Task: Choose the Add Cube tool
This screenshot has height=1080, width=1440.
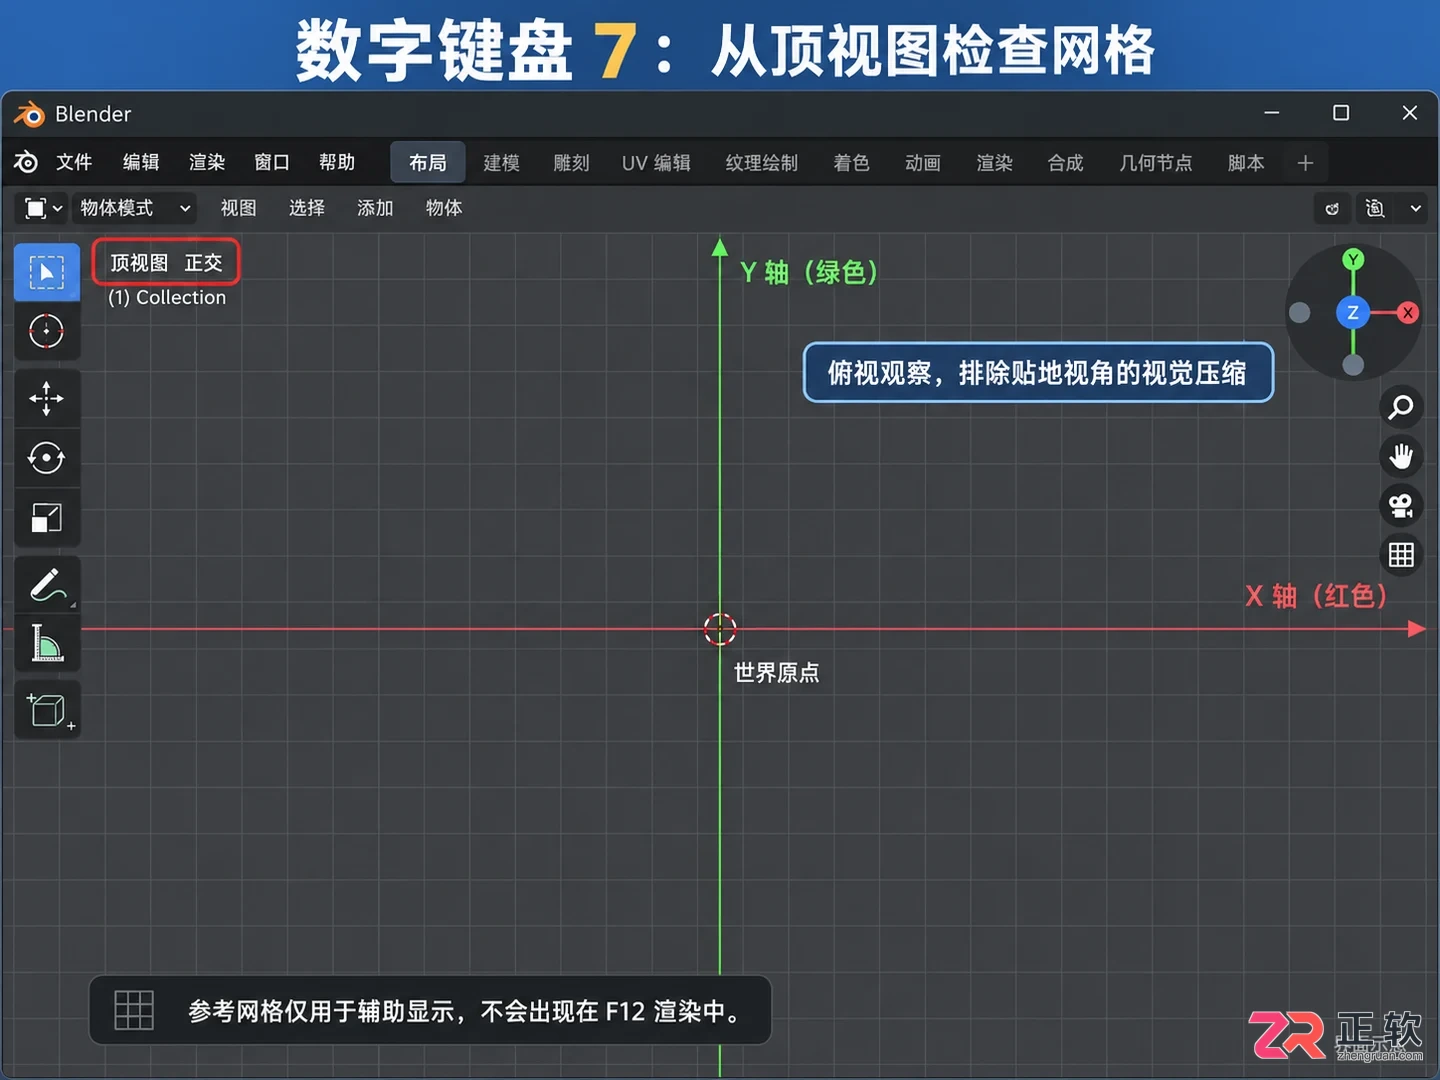Action: (x=47, y=710)
